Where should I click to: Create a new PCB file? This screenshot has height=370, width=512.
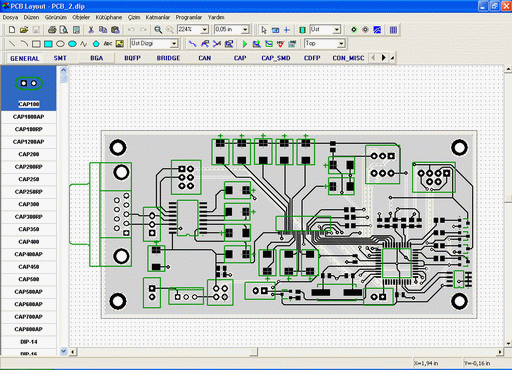point(12,30)
